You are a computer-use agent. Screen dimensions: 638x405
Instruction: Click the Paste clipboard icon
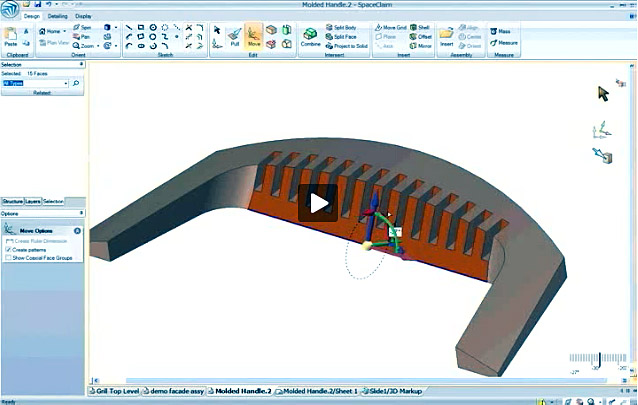10,38
